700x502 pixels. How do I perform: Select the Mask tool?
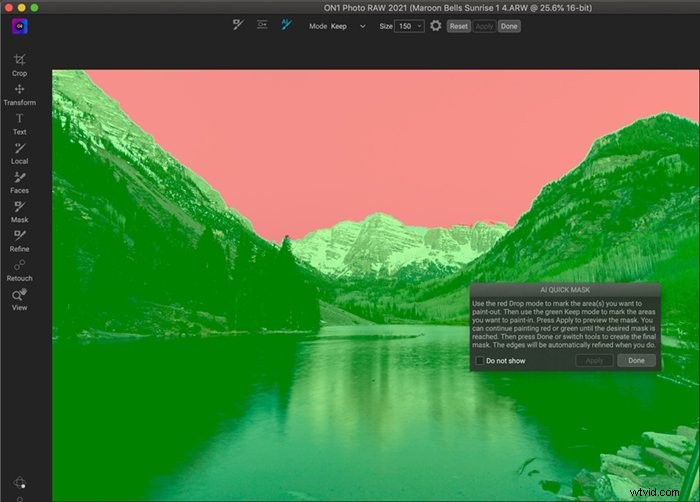pyautogui.click(x=19, y=212)
